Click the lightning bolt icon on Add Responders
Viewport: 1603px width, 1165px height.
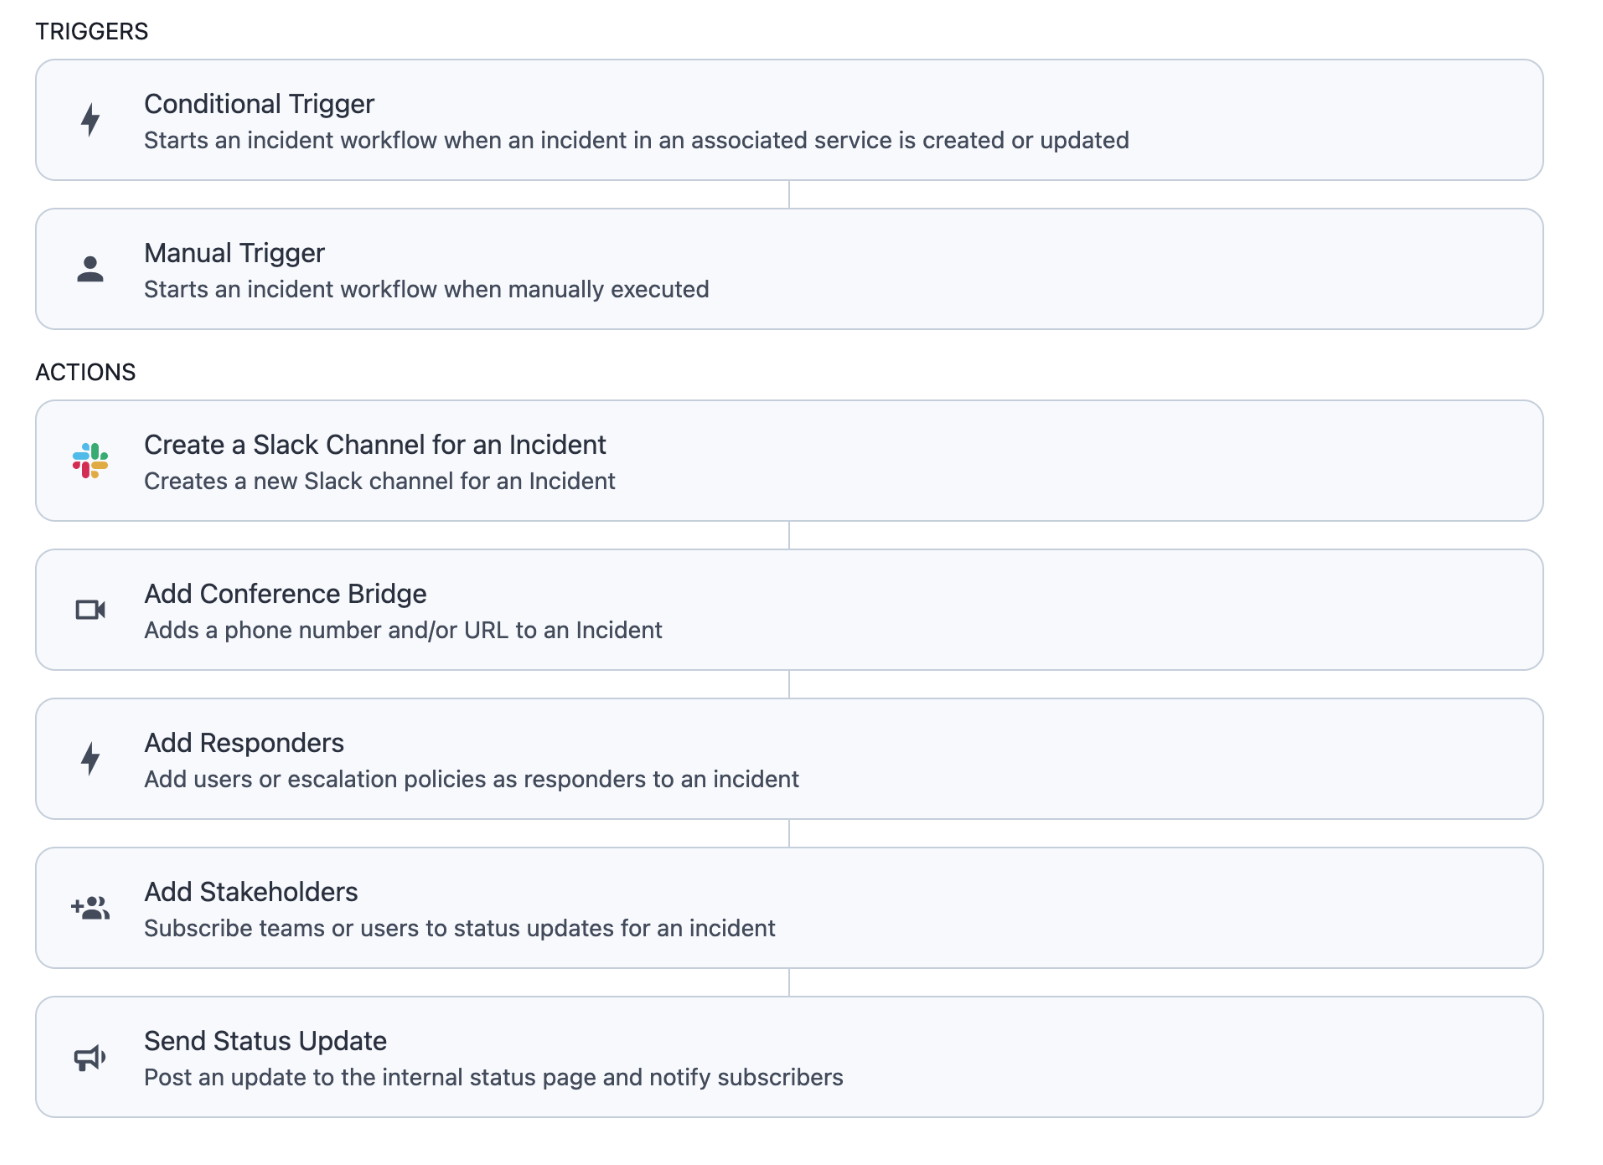(90, 759)
